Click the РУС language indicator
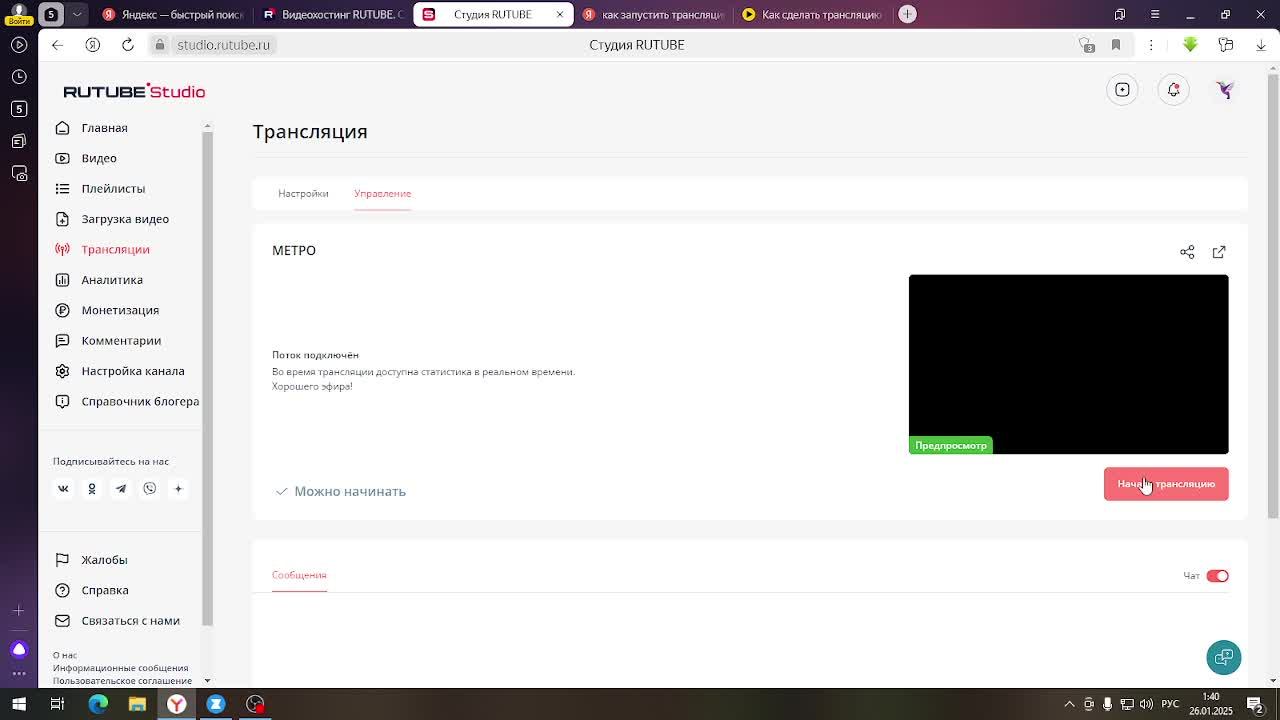This screenshot has width=1280, height=720. pyautogui.click(x=1170, y=704)
